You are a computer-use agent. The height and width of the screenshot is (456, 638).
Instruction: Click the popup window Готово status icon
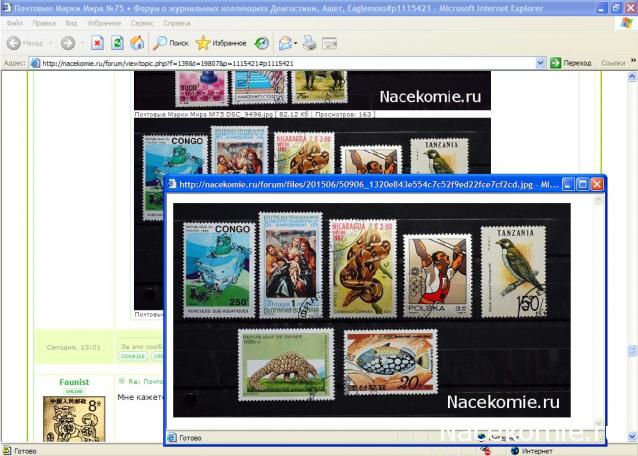click(172, 438)
